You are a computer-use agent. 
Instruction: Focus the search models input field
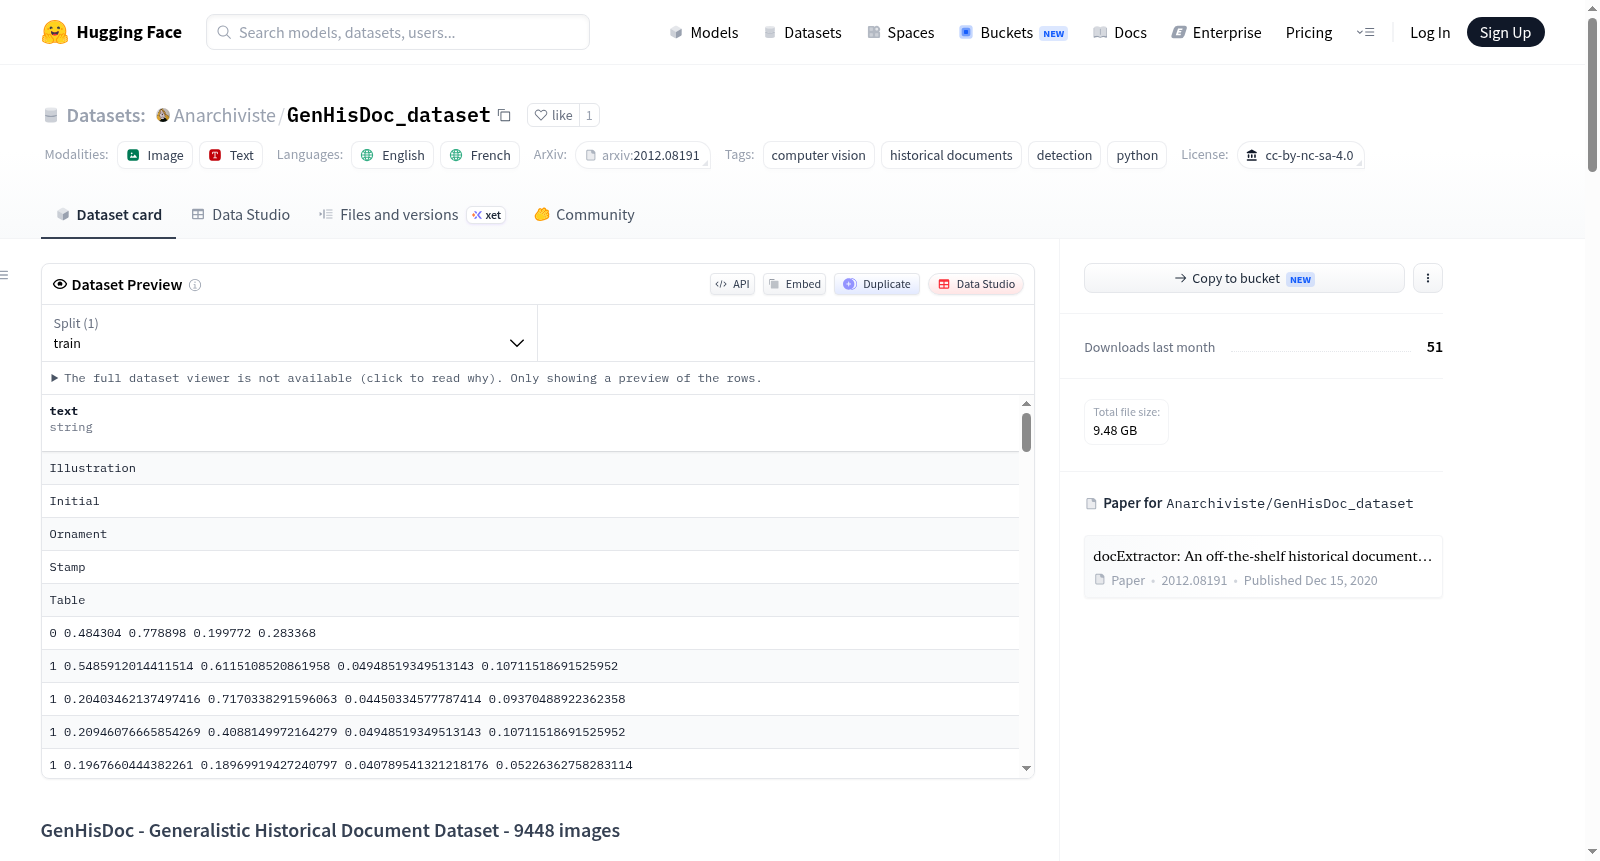click(398, 32)
